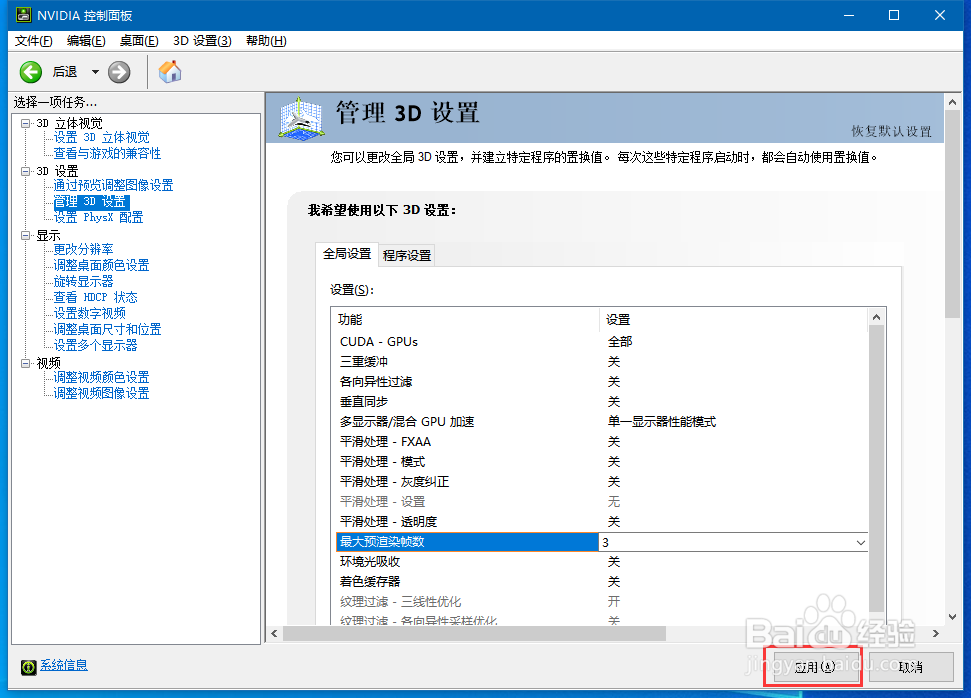Go to the home page icon
Viewport: 971px width, 698px height.
(170, 72)
